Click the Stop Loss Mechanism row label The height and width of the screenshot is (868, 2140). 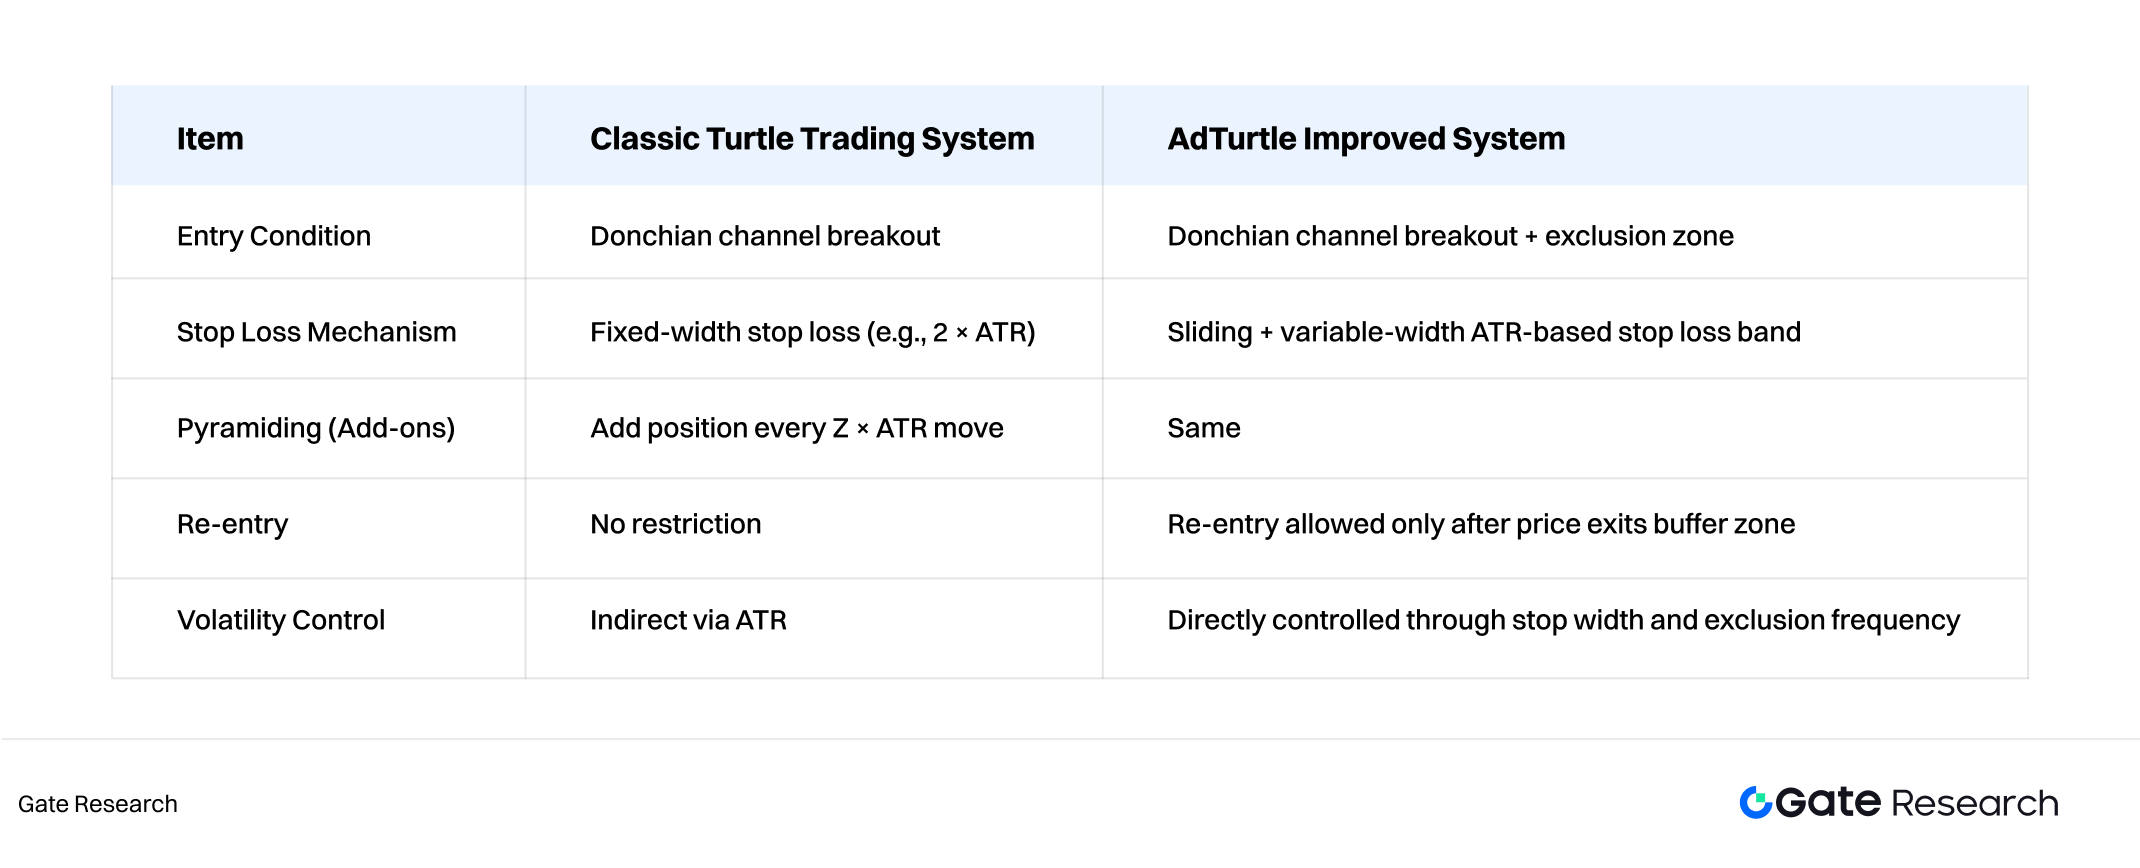click(x=316, y=332)
